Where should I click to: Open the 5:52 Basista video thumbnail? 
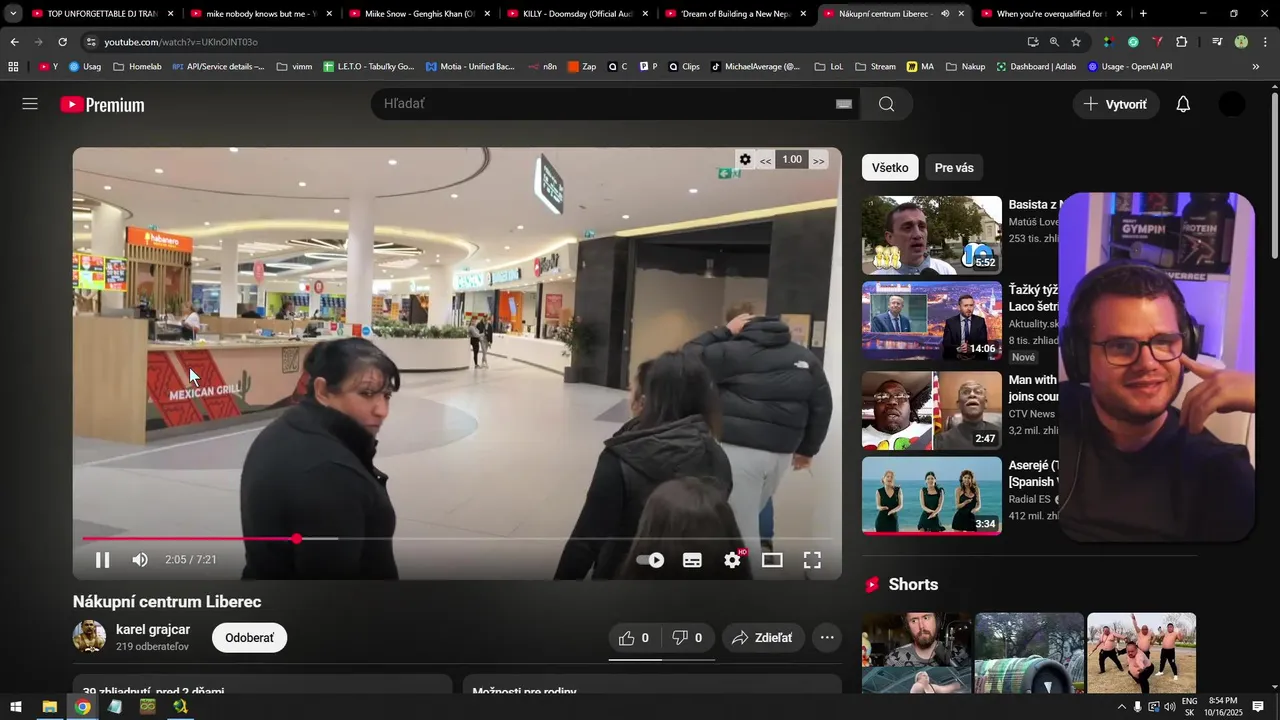coord(932,235)
